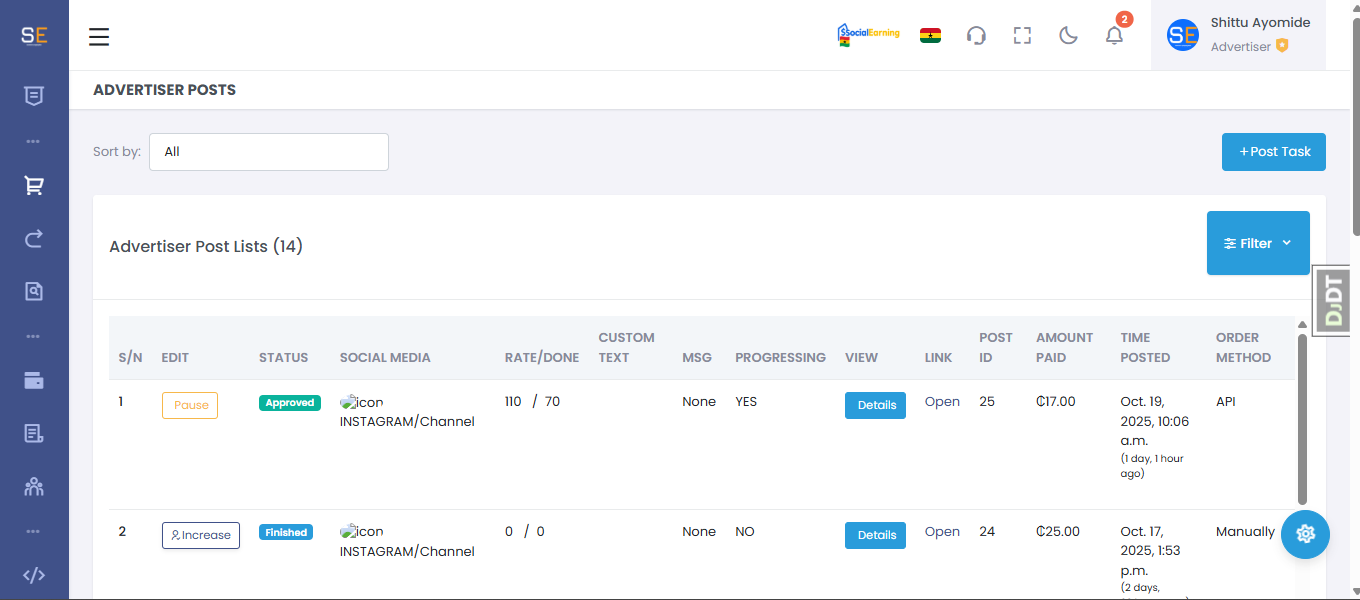
Task: Open the shopping cart sidebar icon
Action: pyautogui.click(x=34, y=186)
